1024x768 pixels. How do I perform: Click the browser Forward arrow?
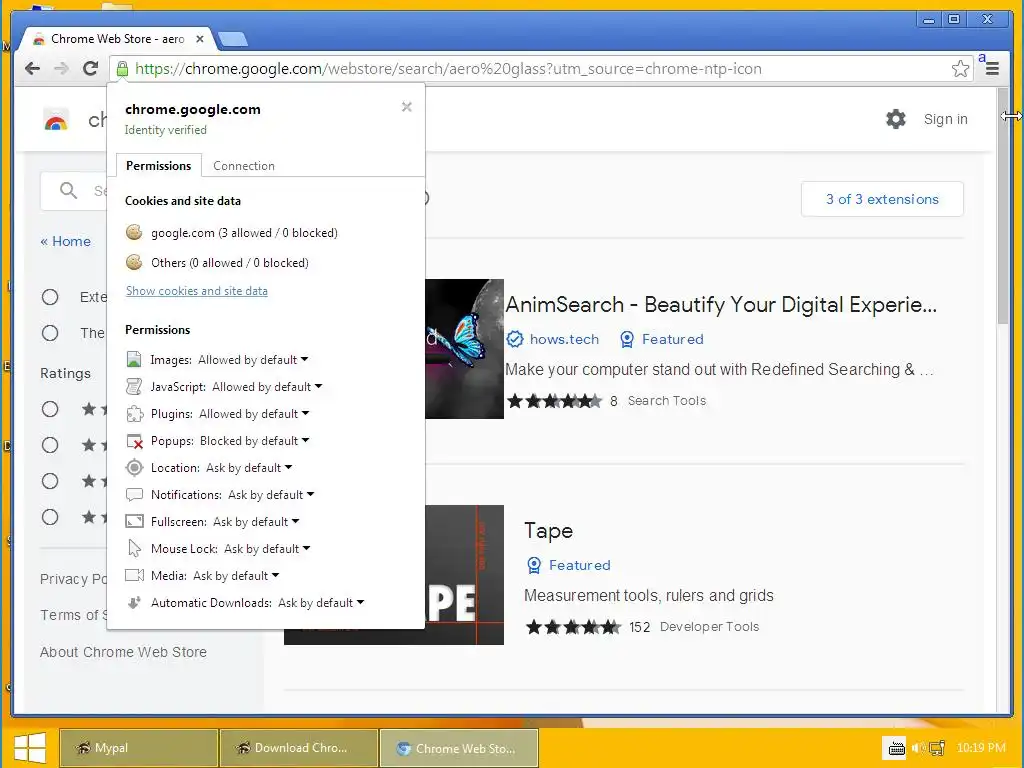[61, 69]
